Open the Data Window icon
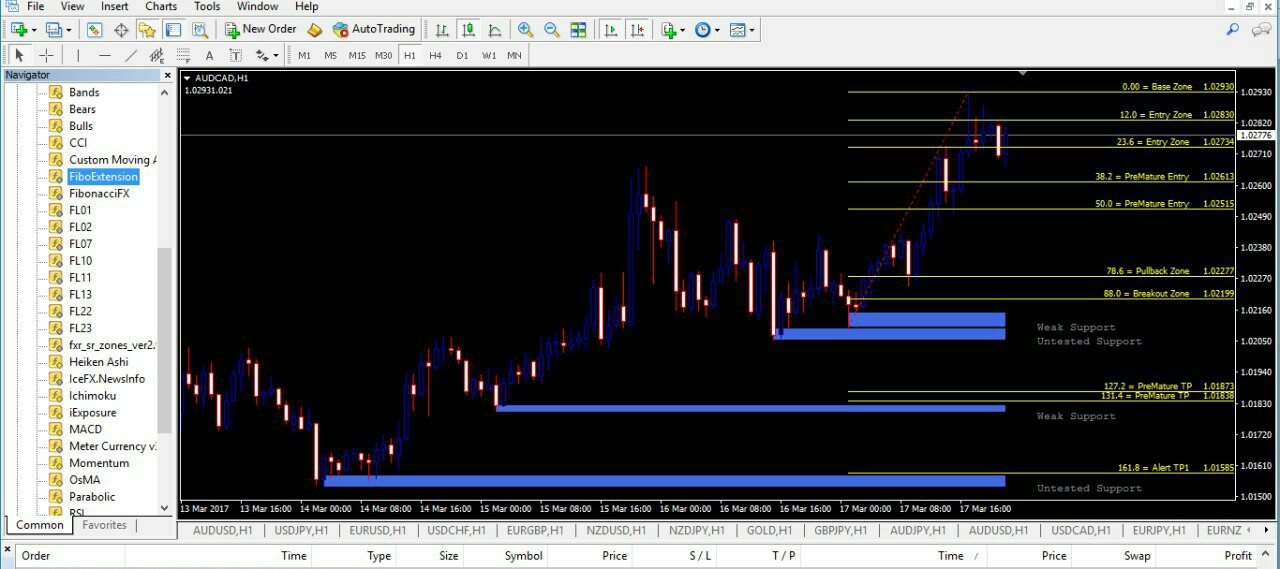 coord(121,30)
